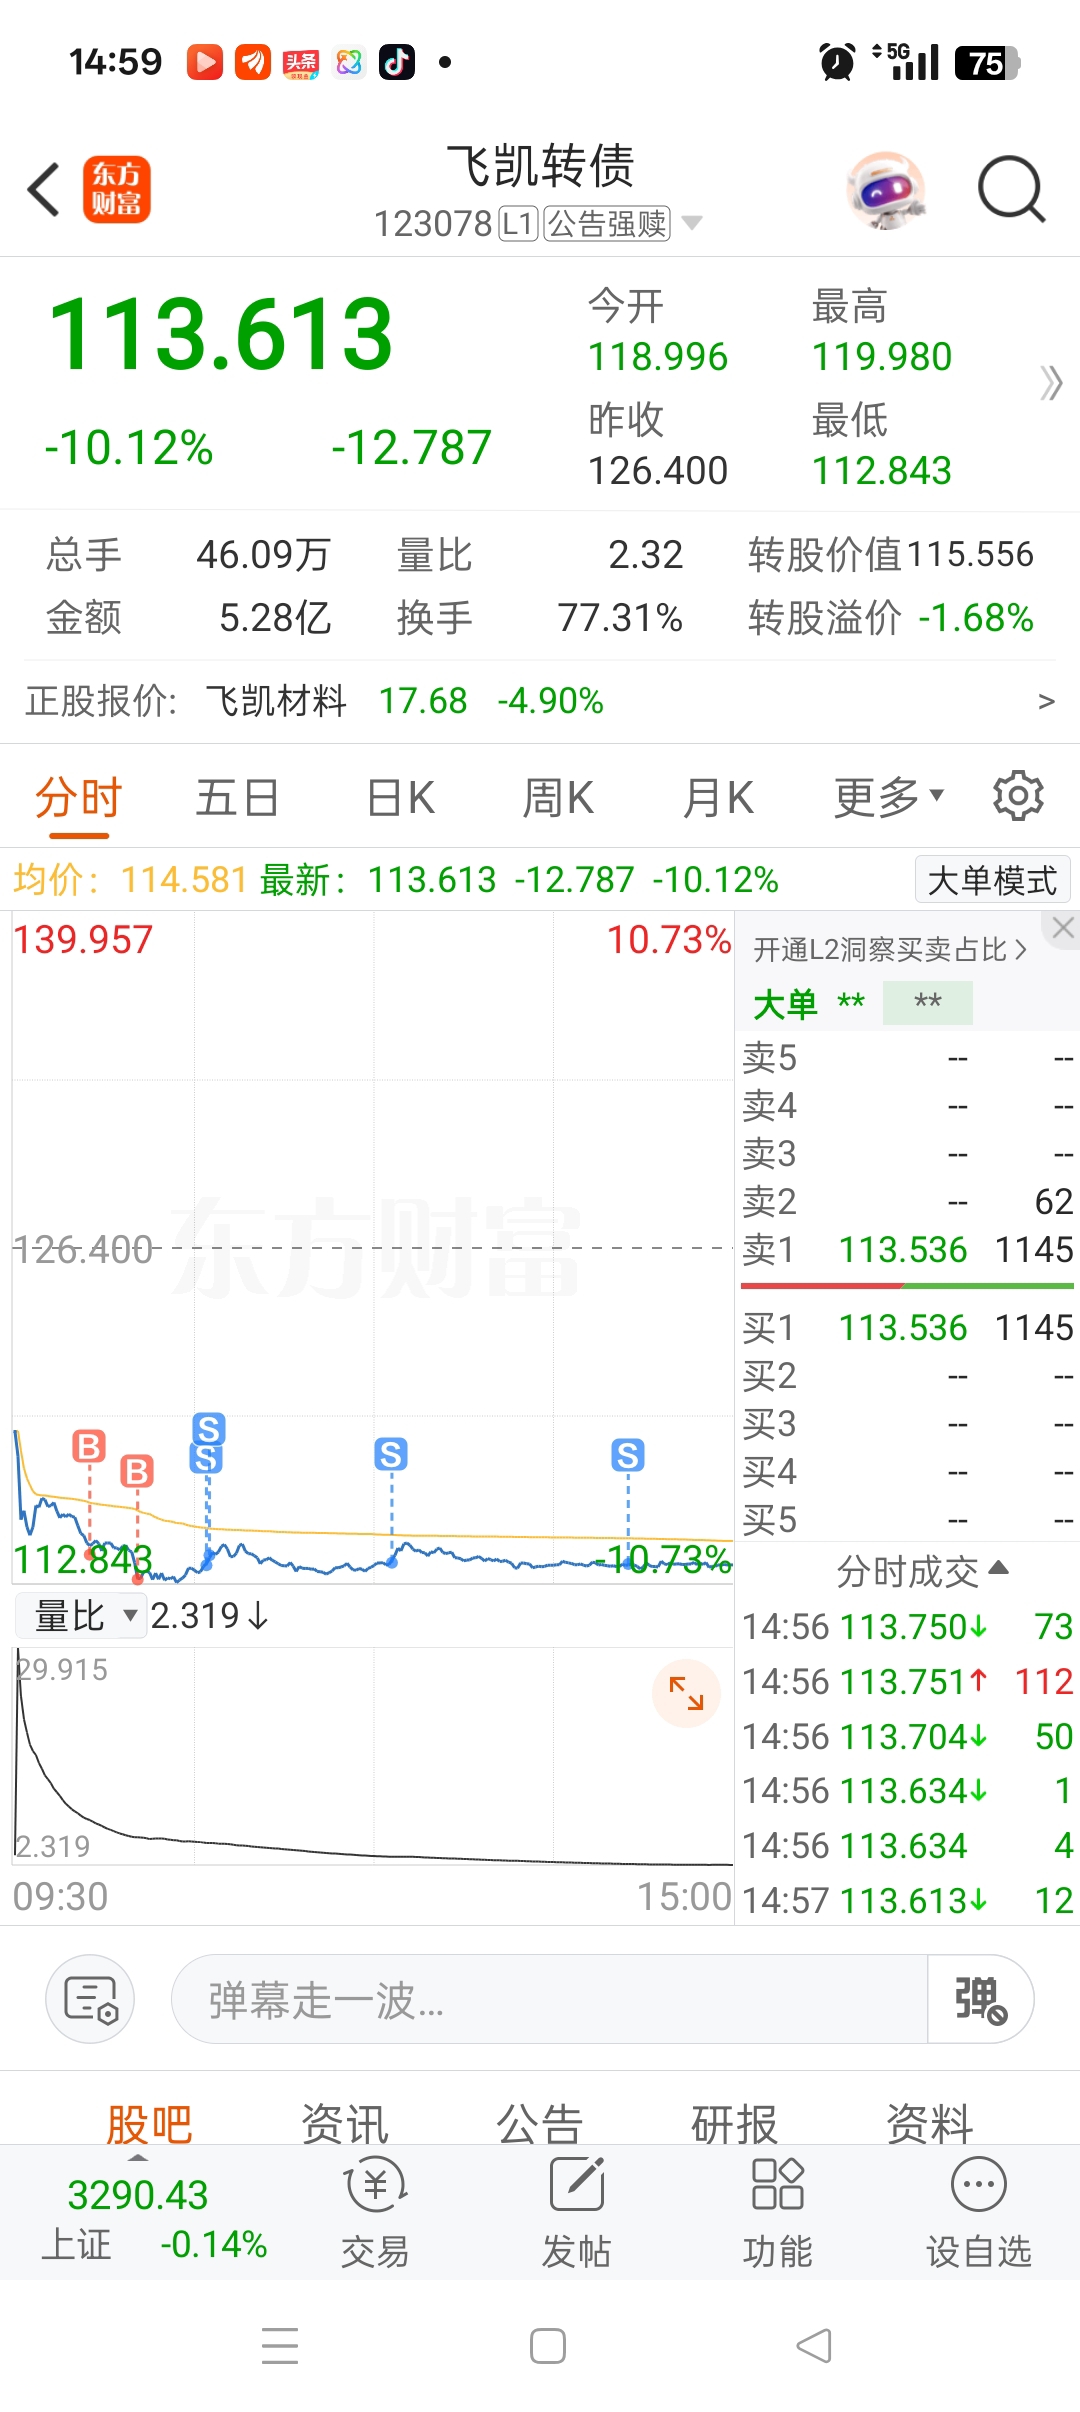Open the robot assistant avatar
The height and width of the screenshot is (2412, 1080).
pyautogui.click(x=886, y=189)
